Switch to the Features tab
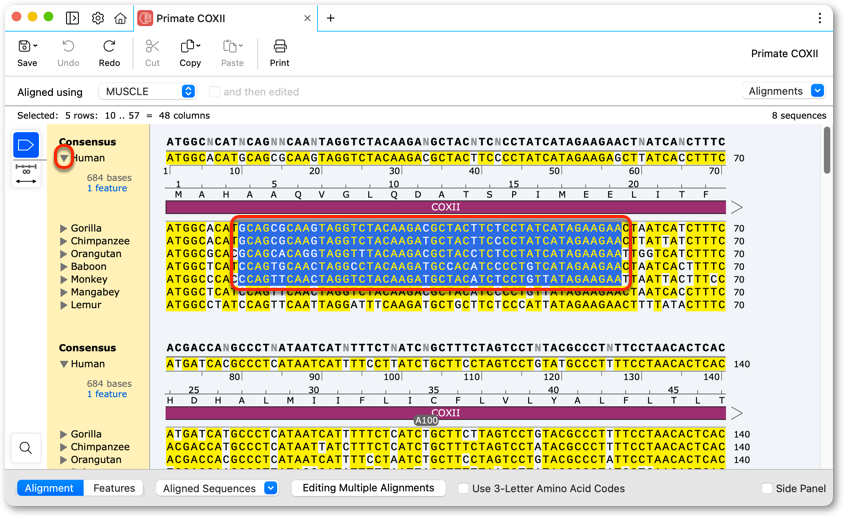Screen dimensions: 844x517 [x=114, y=488]
